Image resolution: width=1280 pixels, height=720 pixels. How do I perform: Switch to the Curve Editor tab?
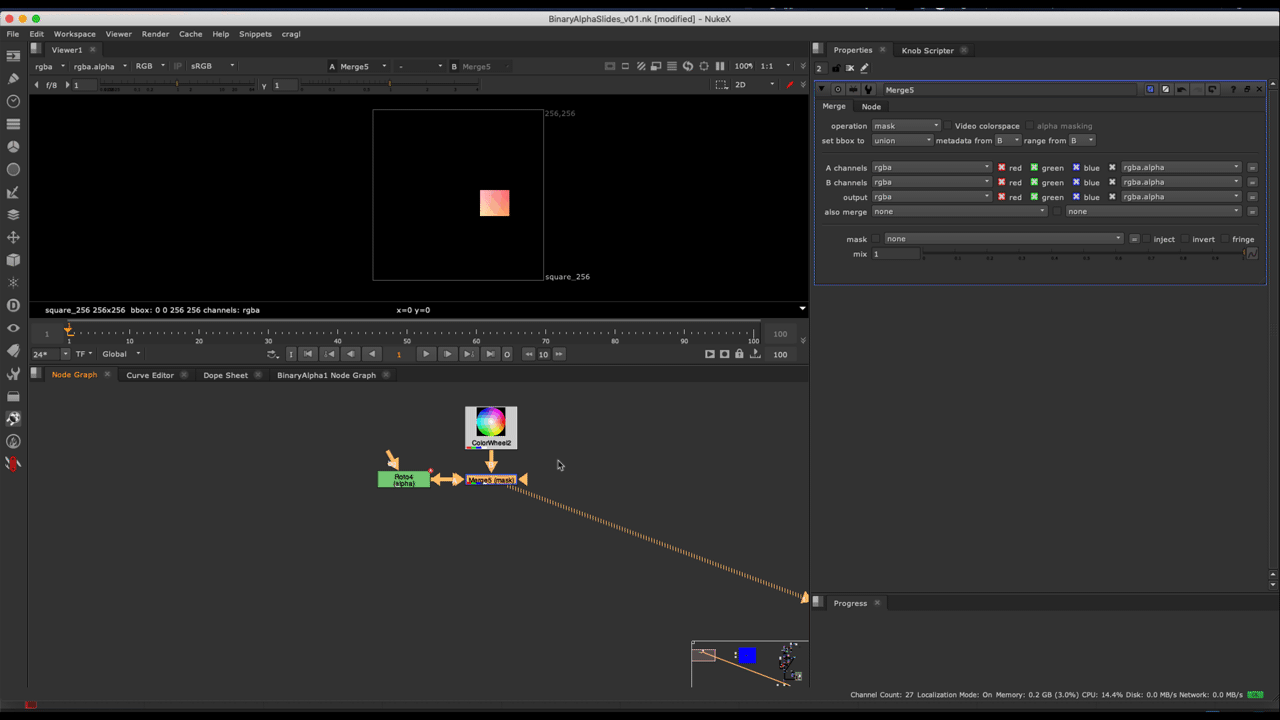click(x=150, y=375)
